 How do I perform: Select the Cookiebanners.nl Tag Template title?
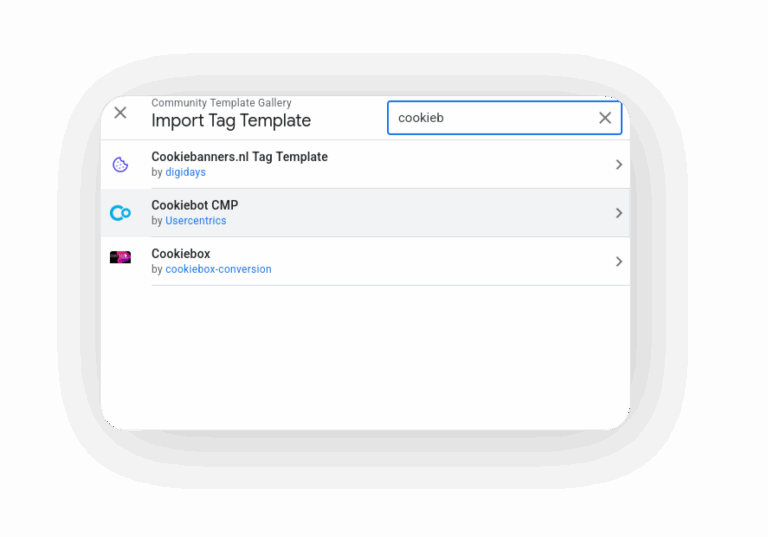239,157
